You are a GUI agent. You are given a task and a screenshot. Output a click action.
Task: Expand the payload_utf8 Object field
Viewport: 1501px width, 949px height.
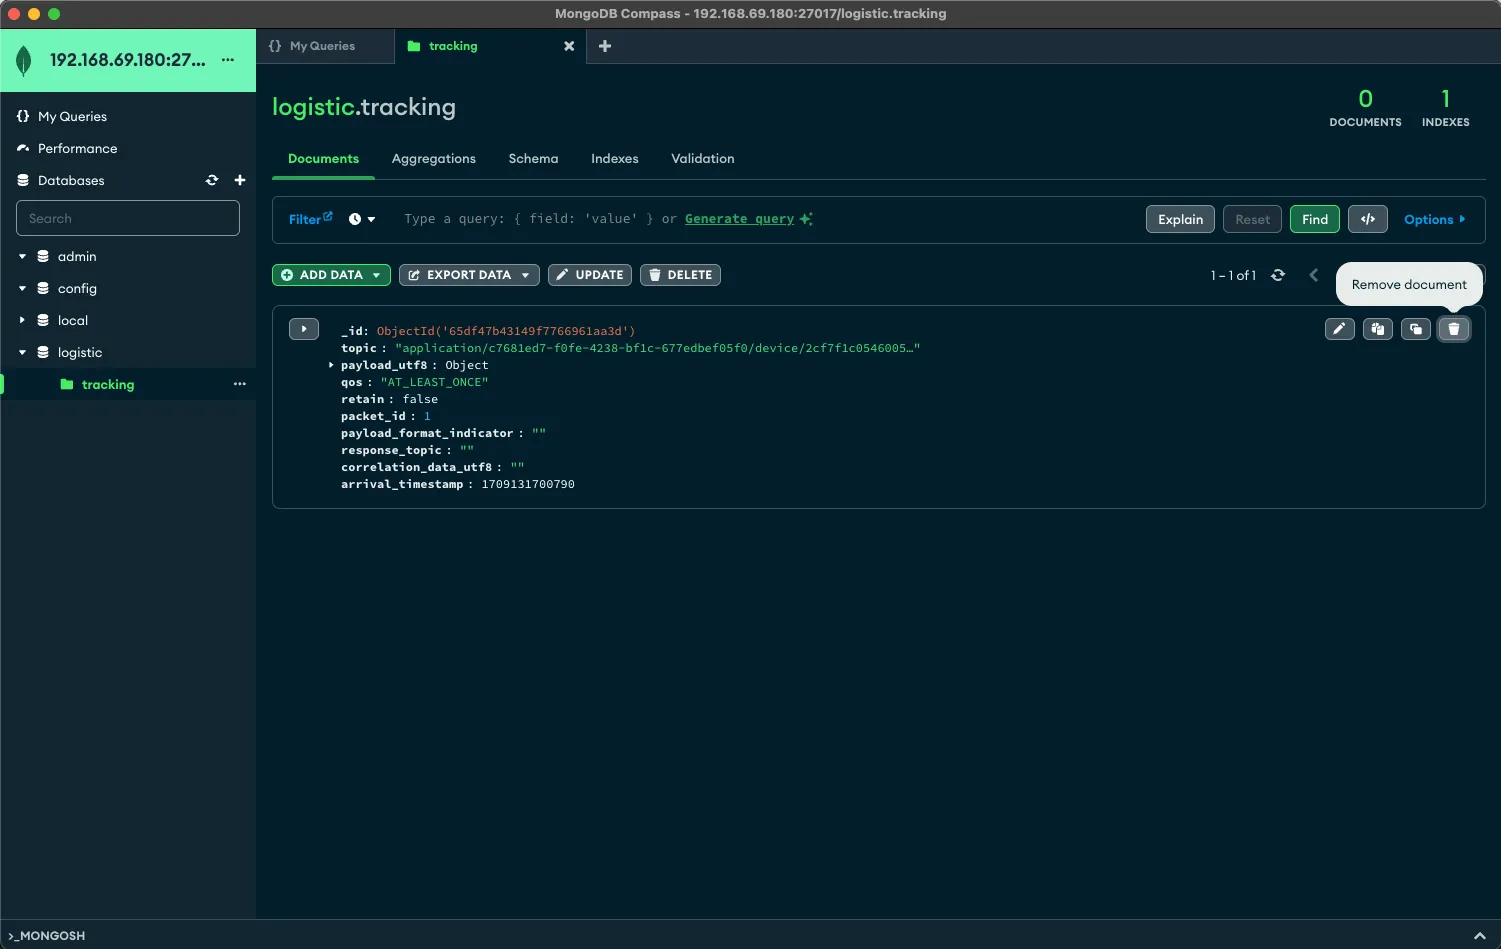(331, 365)
